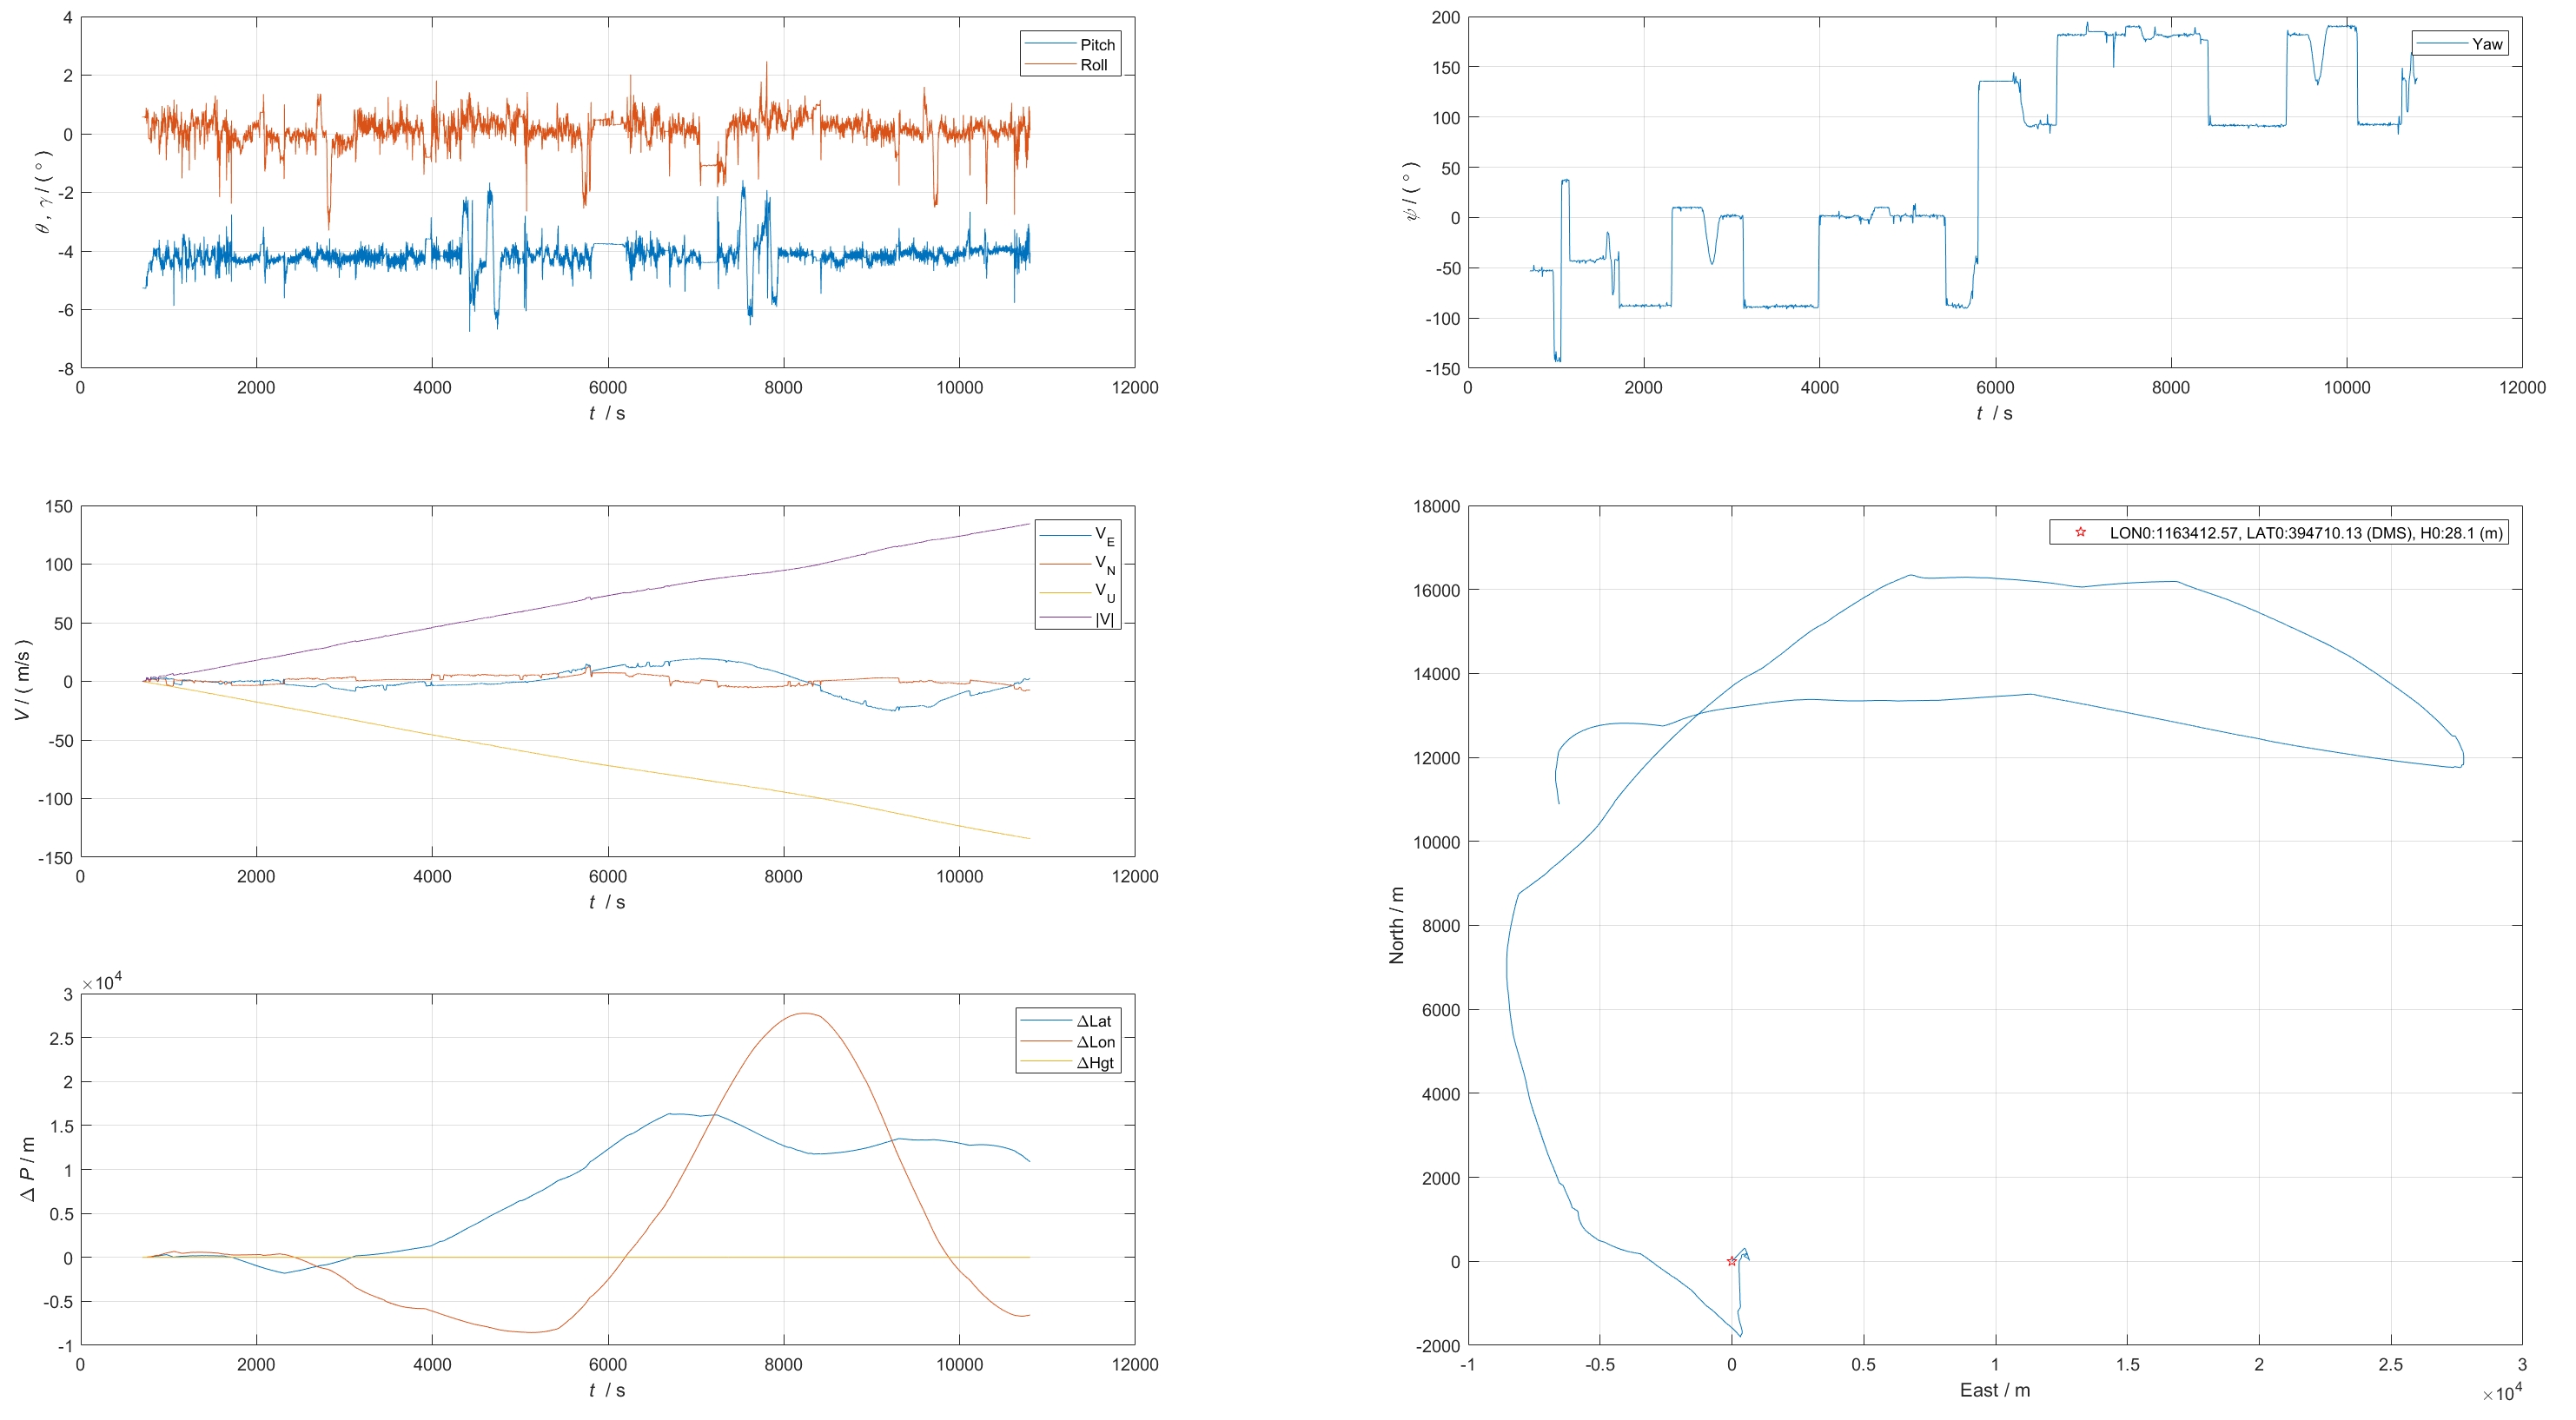2576x1420 pixels.
Task: Click the Pitch legend entry
Action: [1069, 45]
